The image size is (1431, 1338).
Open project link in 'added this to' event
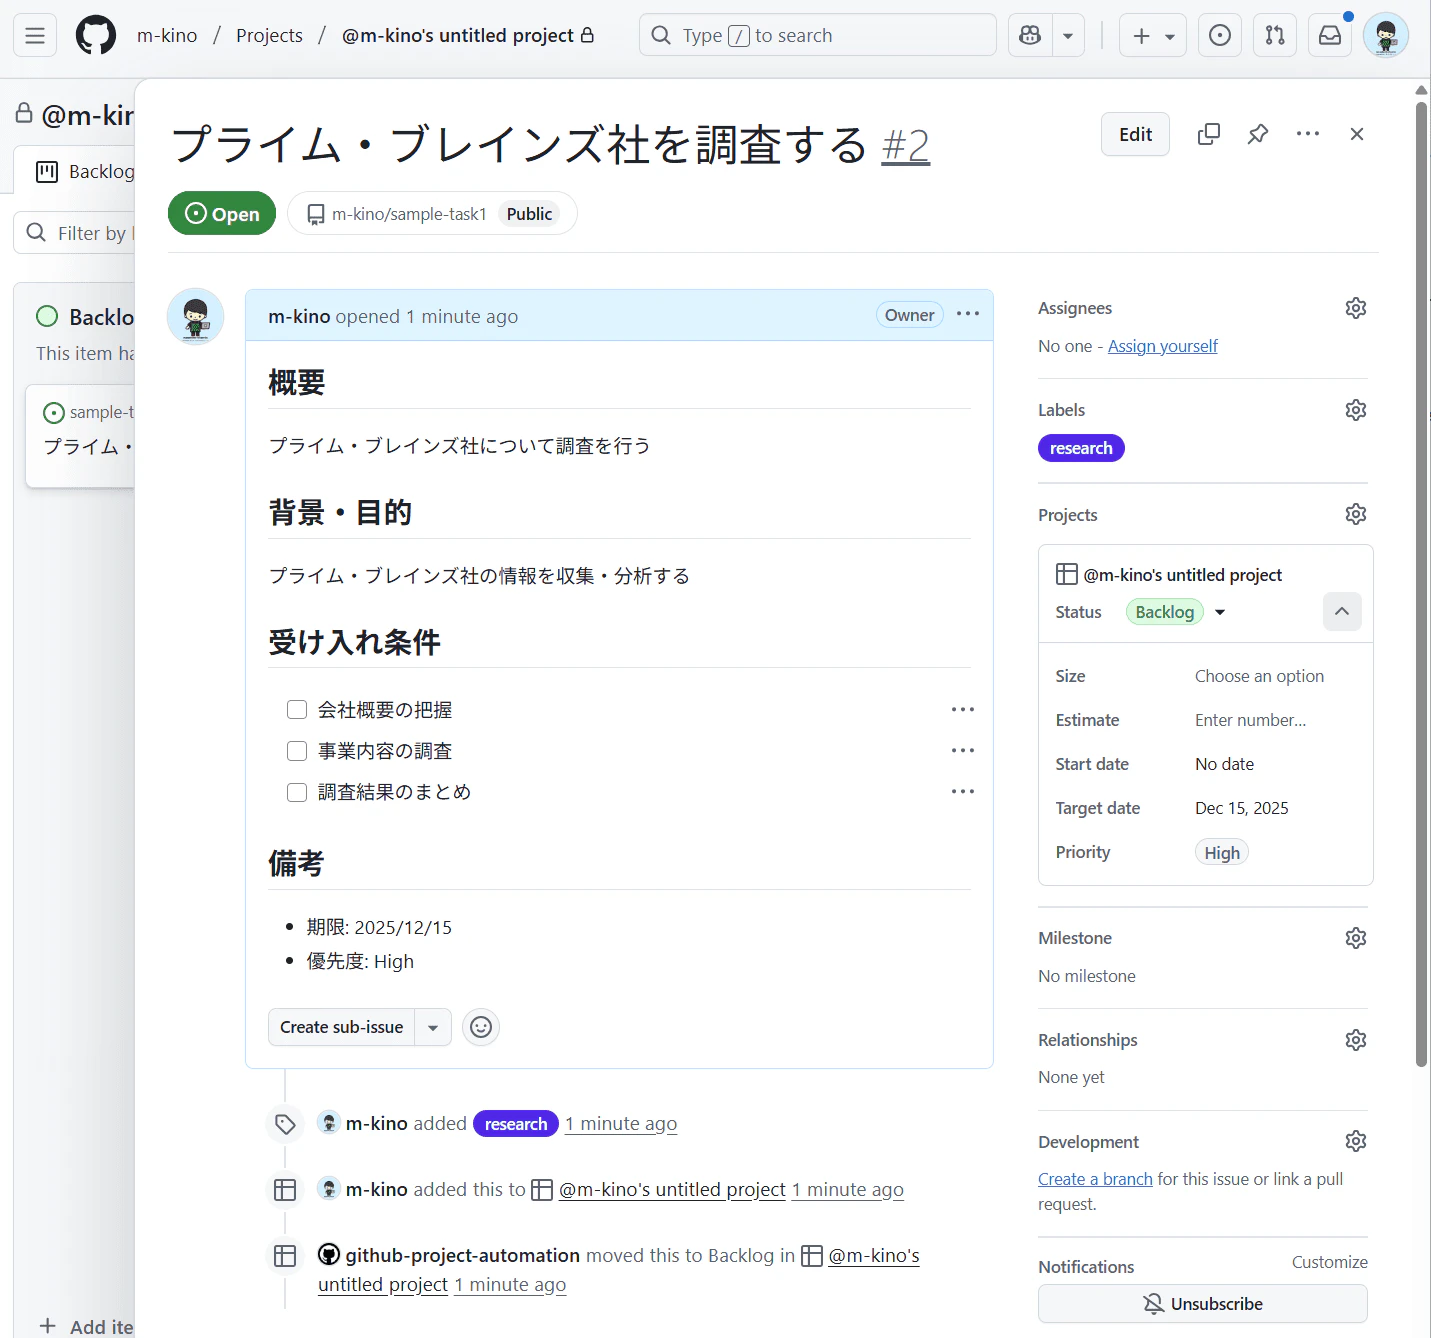coord(672,1190)
